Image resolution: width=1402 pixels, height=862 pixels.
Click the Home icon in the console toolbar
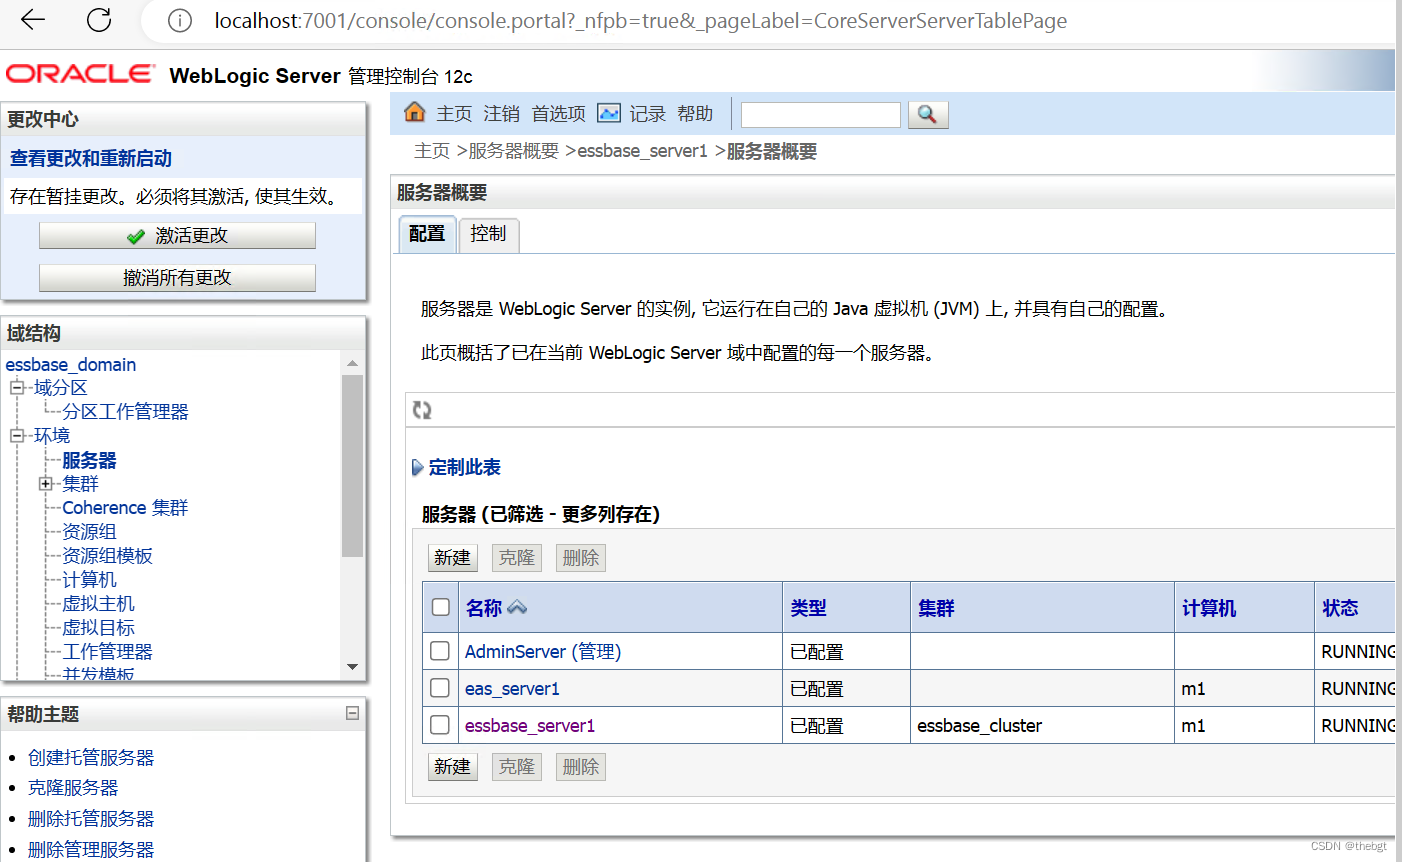click(413, 113)
